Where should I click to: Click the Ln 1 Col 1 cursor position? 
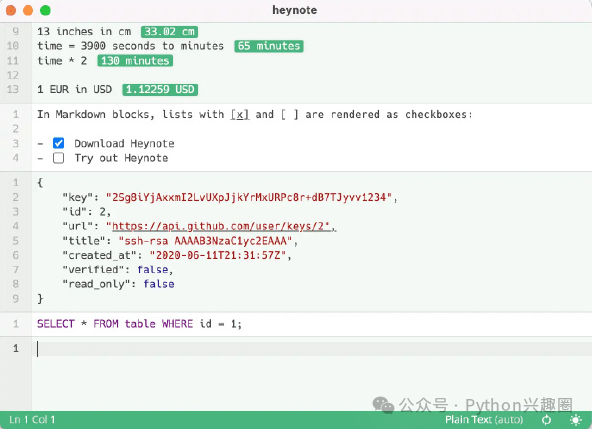pyautogui.click(x=32, y=420)
